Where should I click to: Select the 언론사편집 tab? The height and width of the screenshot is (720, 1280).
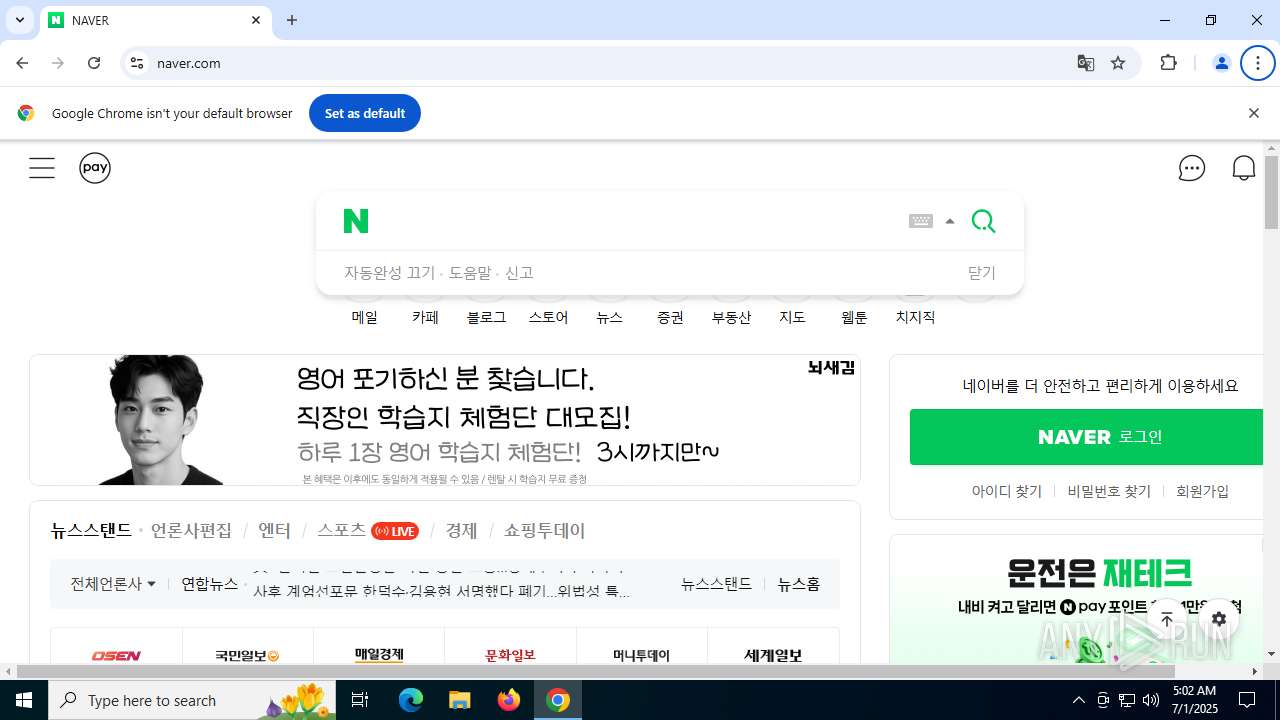tap(191, 530)
